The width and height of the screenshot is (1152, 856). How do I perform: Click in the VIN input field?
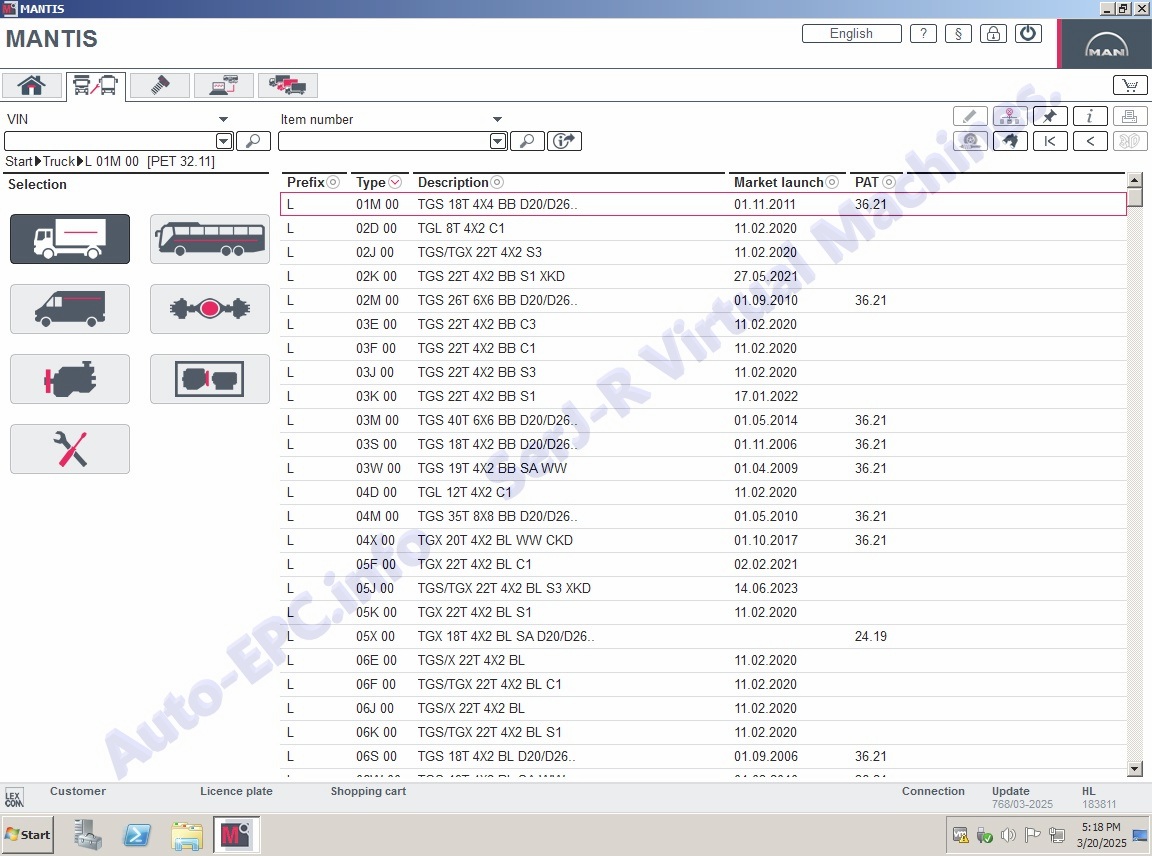tap(110, 141)
